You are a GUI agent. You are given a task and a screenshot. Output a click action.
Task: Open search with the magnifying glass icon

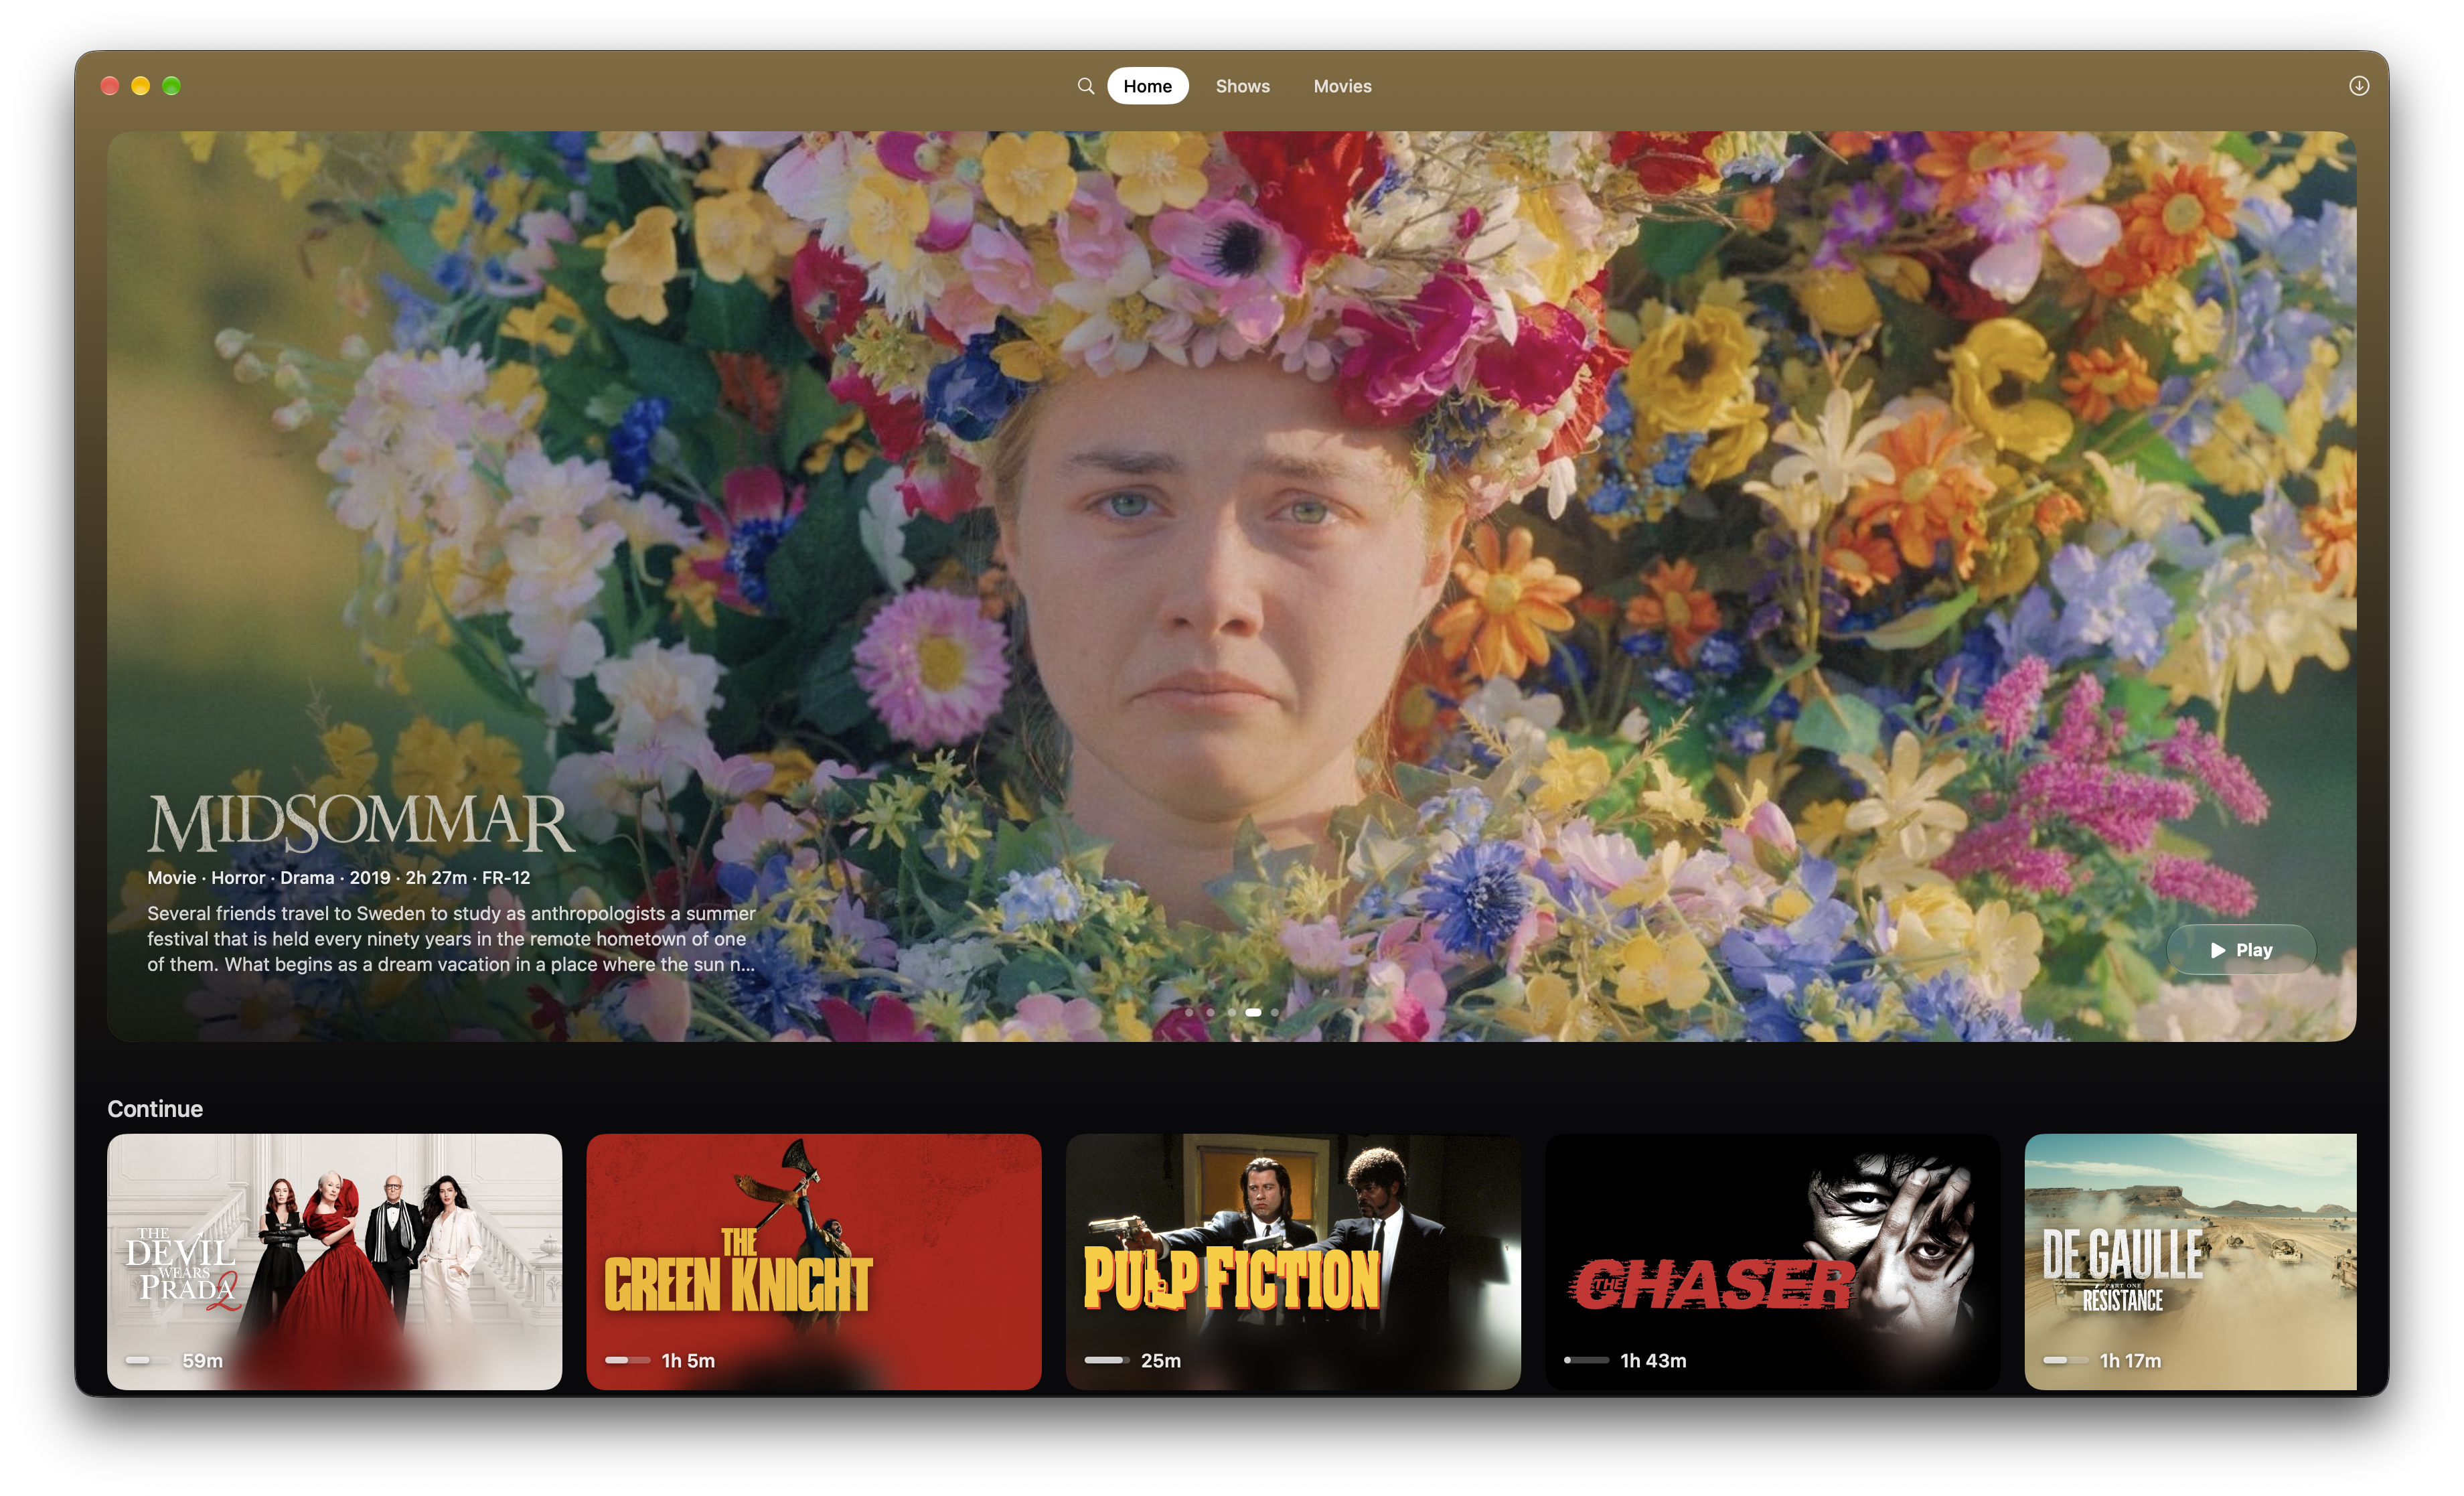[x=1085, y=86]
